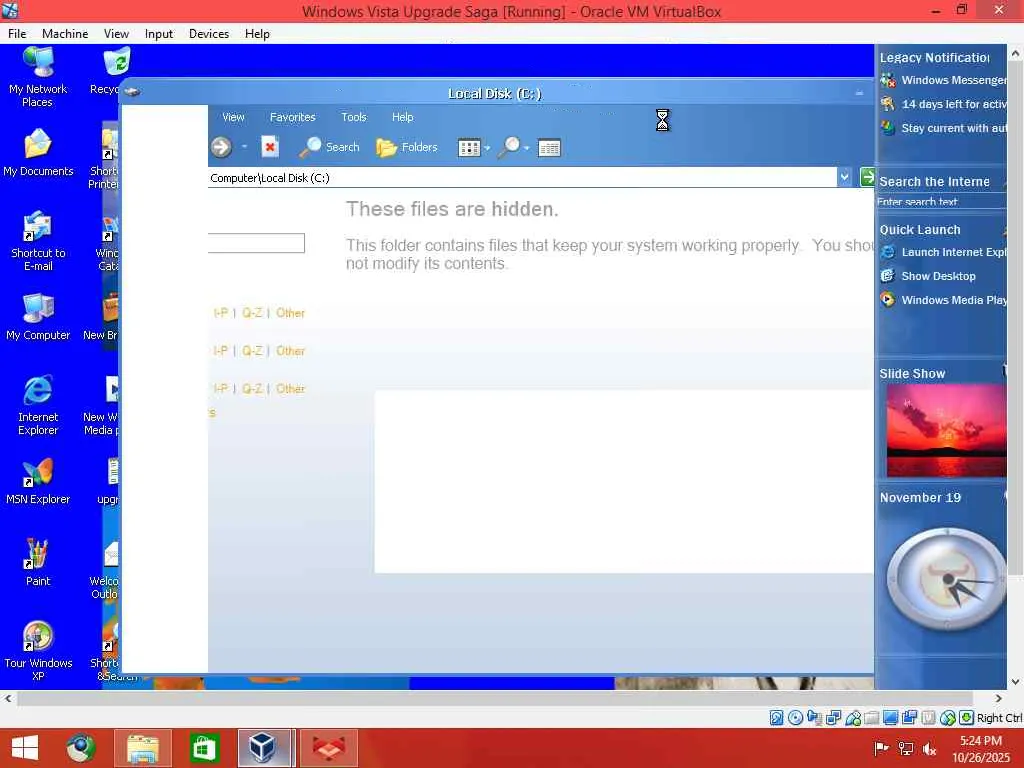The height and width of the screenshot is (768, 1024).
Task: Click VirtualBox optical disc status icon
Action: [x=795, y=718]
